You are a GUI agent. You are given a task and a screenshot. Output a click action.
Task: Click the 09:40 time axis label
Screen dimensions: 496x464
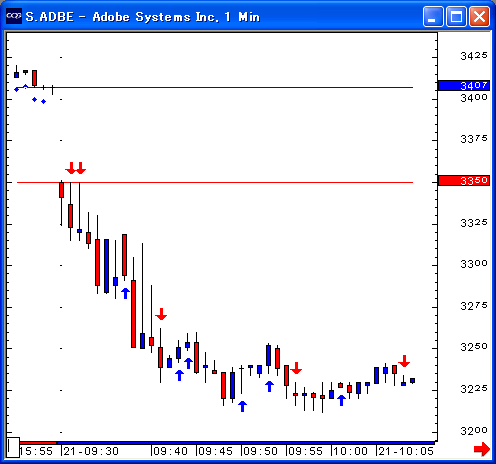[170, 451]
